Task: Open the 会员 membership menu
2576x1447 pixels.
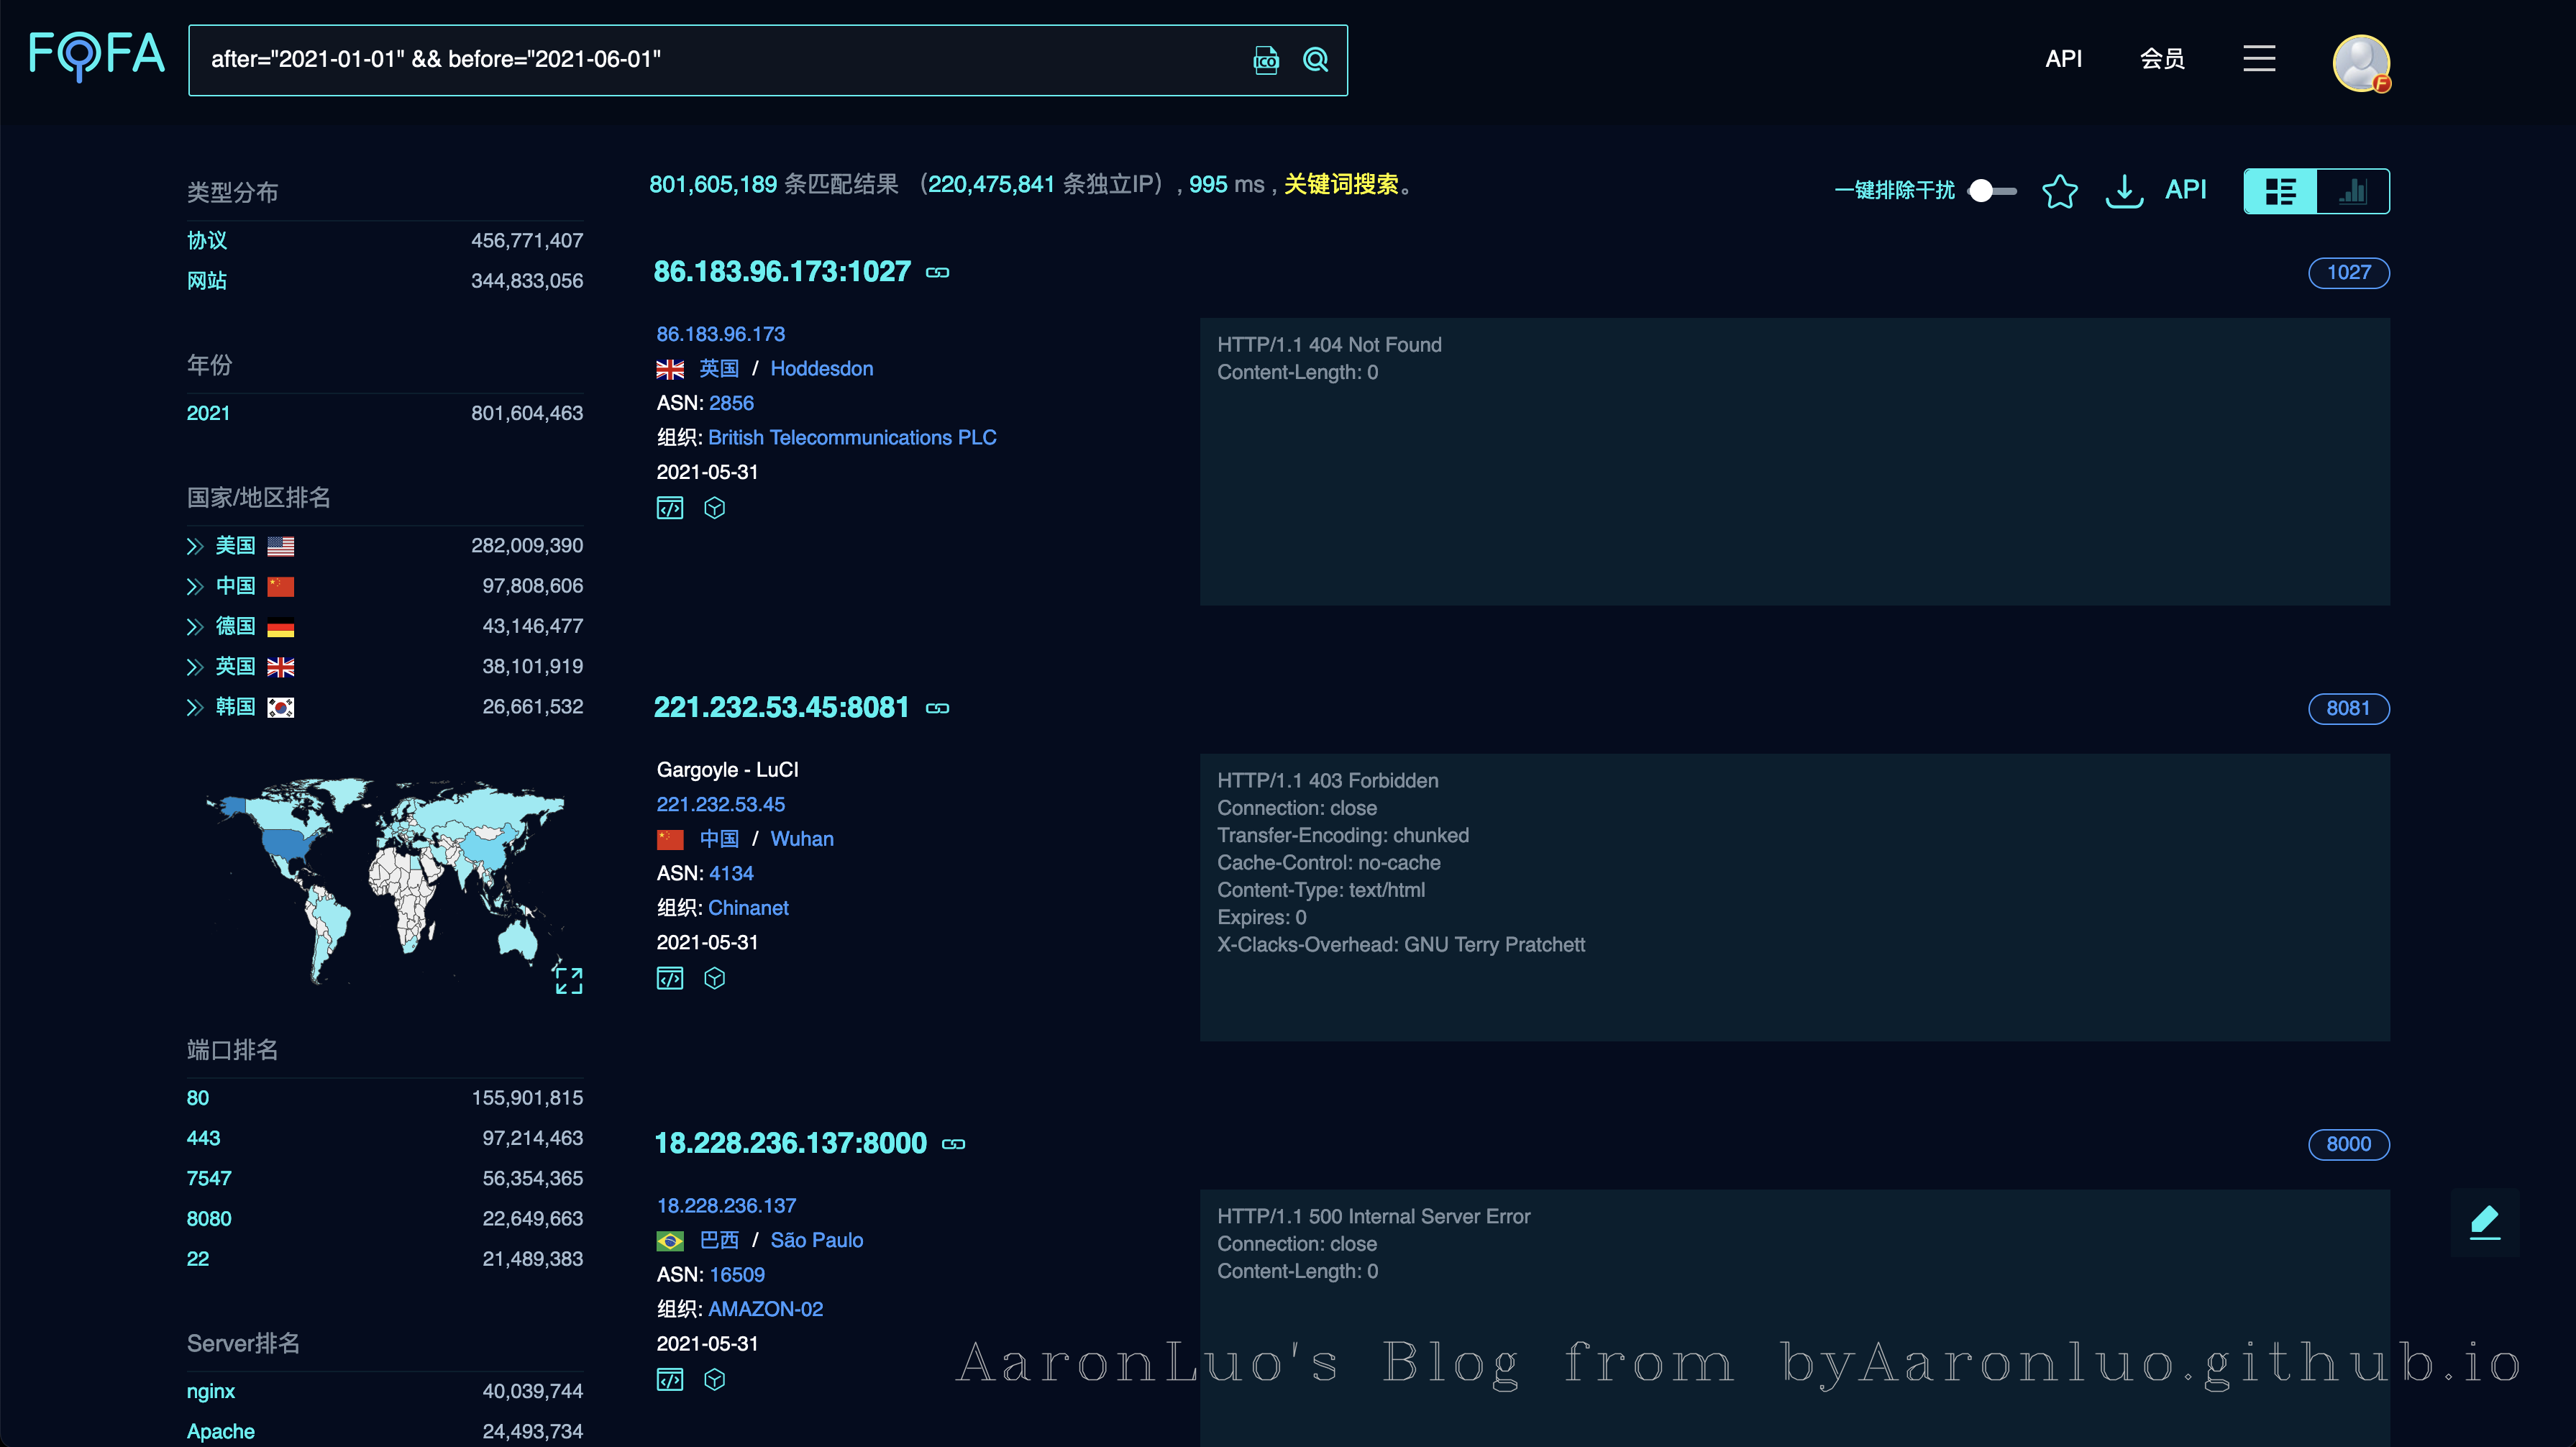Action: coord(2162,59)
